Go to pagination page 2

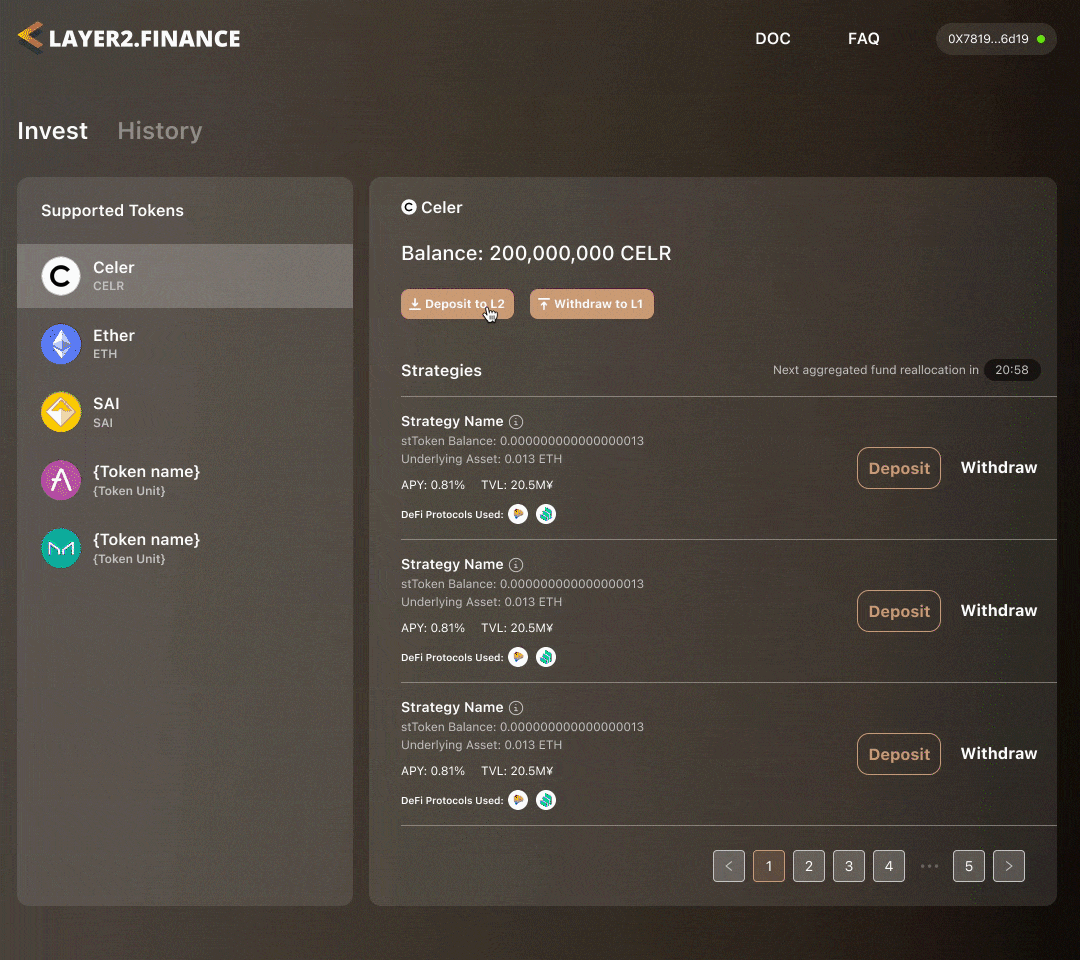809,866
